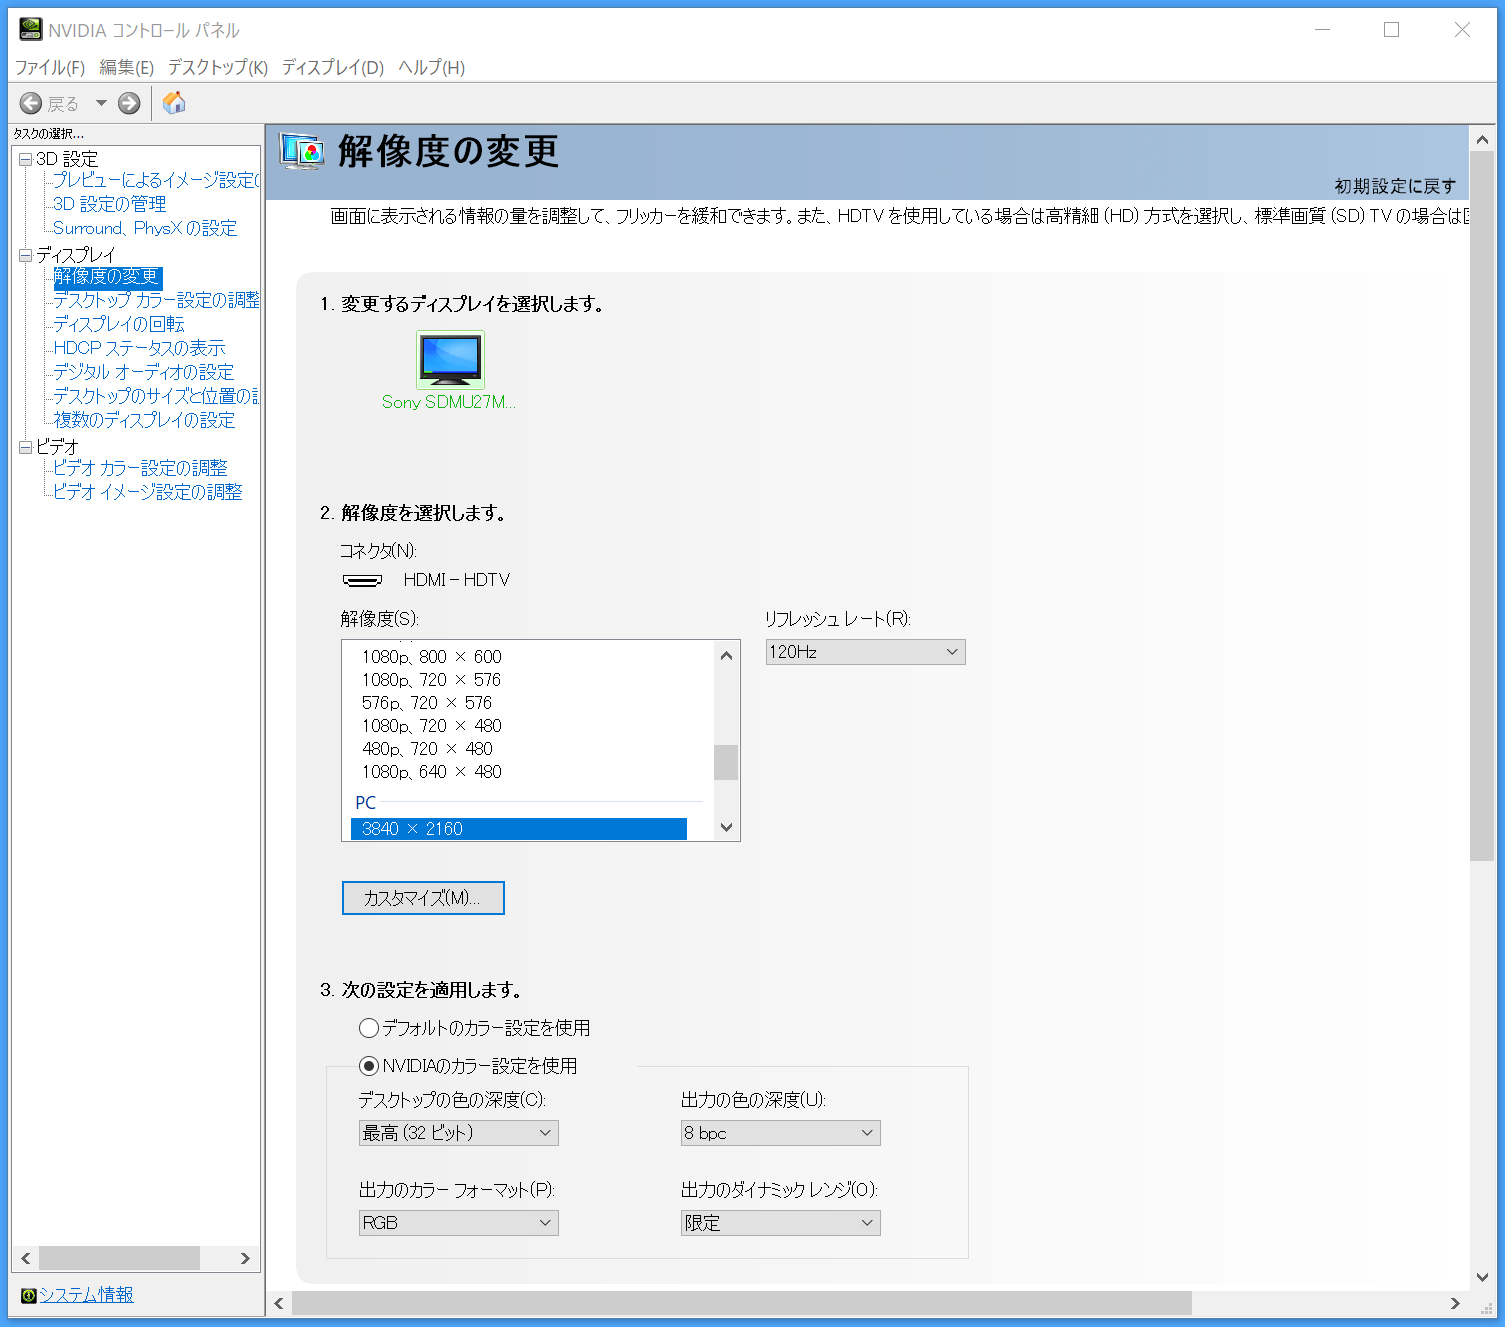The width and height of the screenshot is (1505, 1327).
Task: Open プレビューによるイメージ設定 page
Action: 156,180
